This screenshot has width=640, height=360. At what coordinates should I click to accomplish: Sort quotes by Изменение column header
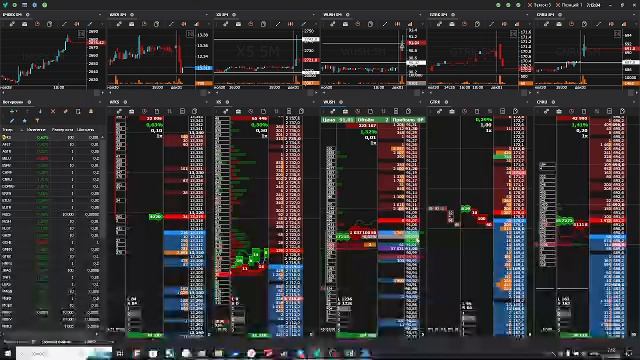pyautogui.click(x=36, y=130)
